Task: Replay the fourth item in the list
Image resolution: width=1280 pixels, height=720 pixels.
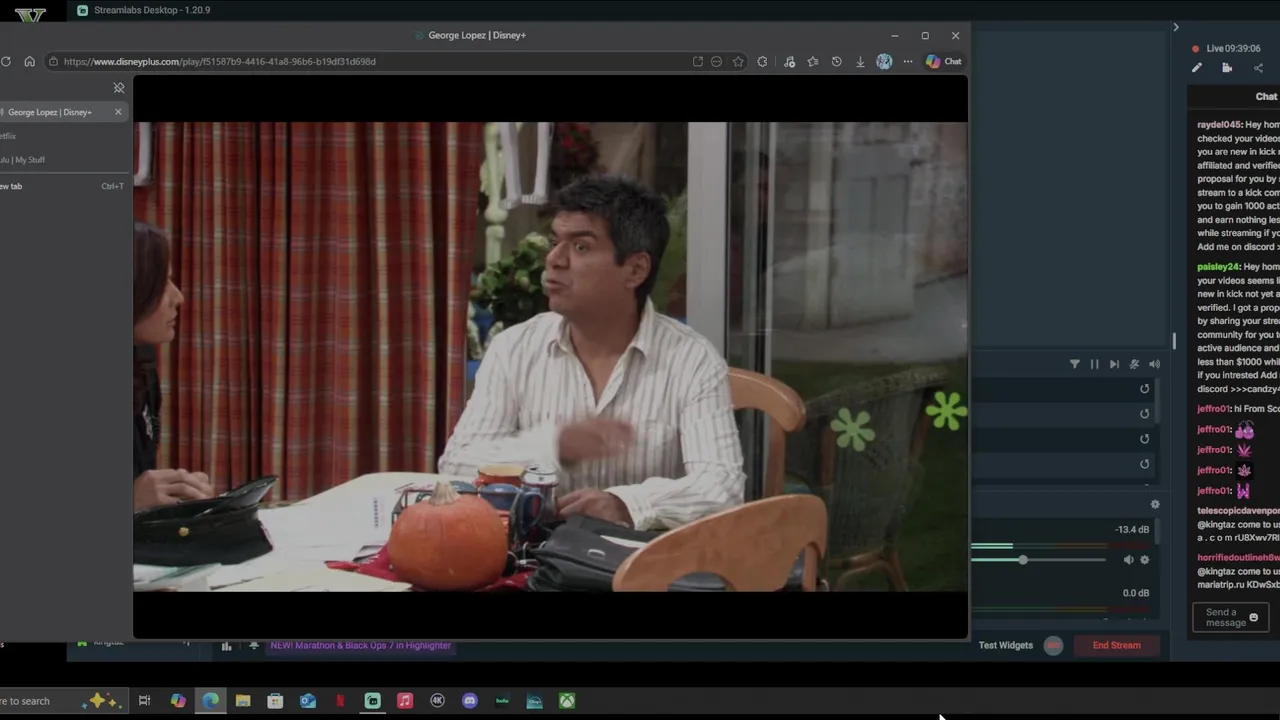Action: click(1145, 464)
